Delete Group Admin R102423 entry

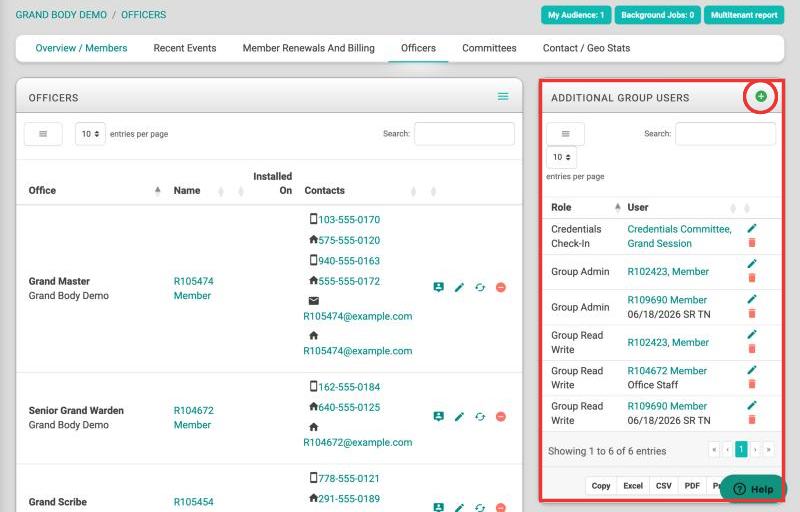tap(752, 278)
